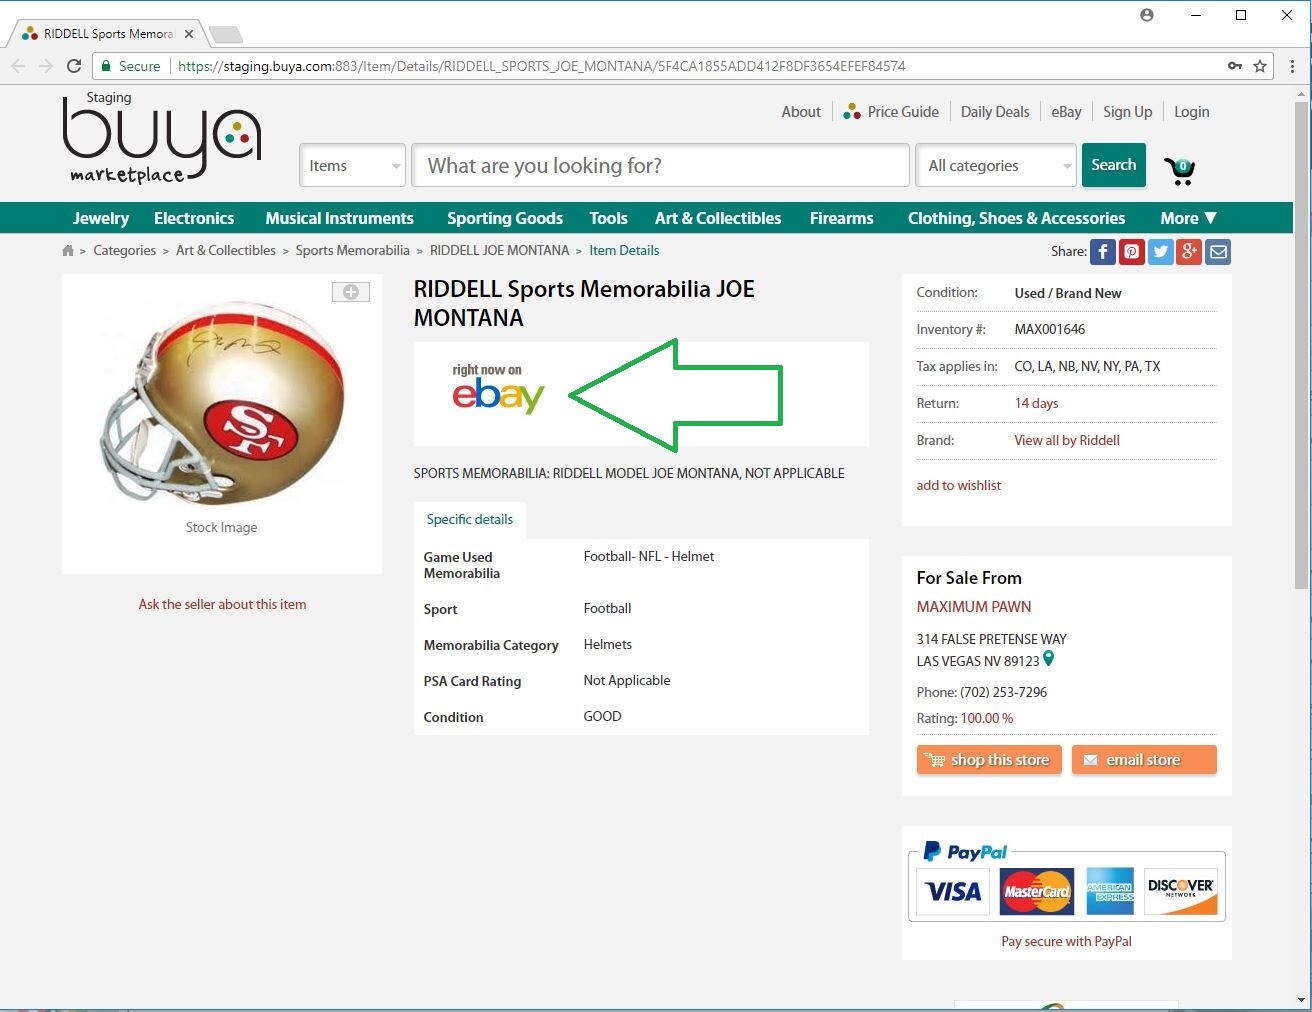Click the helmet stock image thumbnail
The height and width of the screenshot is (1012, 1312).
tap(222, 402)
